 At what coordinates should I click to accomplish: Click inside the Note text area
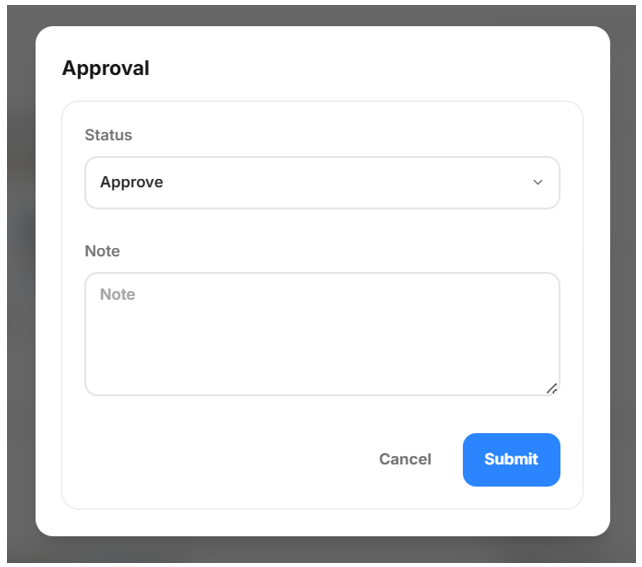(322, 334)
